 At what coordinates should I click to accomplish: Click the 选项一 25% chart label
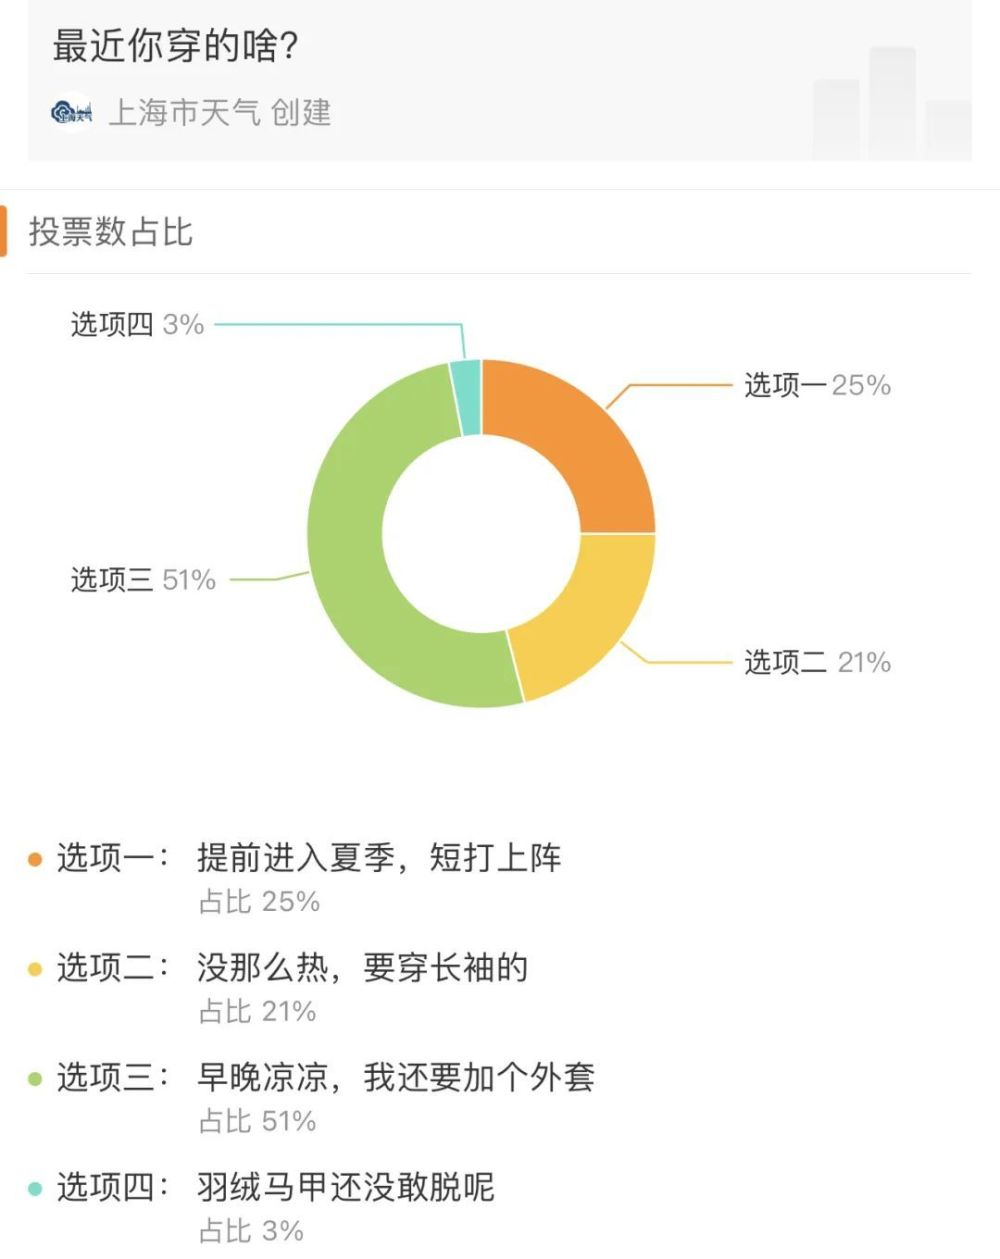pyautogui.click(x=816, y=385)
